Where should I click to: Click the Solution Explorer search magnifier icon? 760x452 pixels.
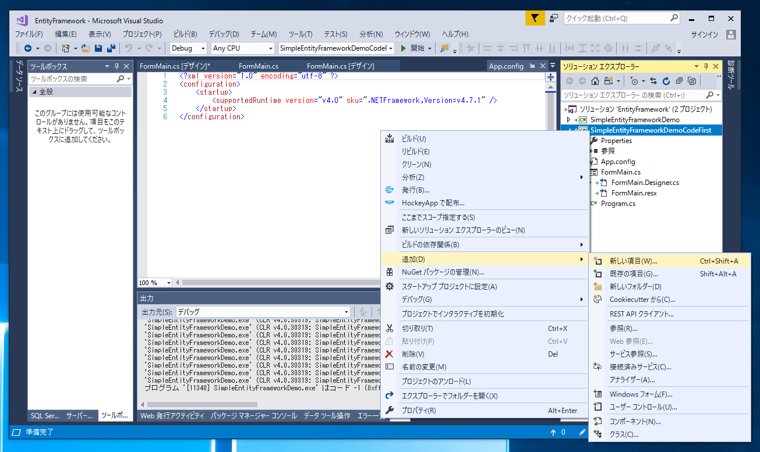710,95
